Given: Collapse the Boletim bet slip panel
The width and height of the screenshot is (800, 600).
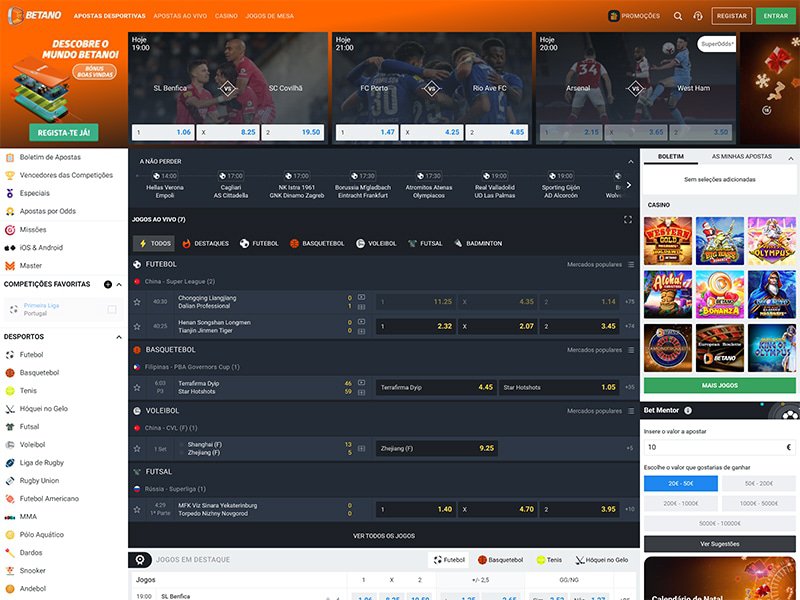Looking at the screenshot, I should pyautogui.click(x=790, y=158).
